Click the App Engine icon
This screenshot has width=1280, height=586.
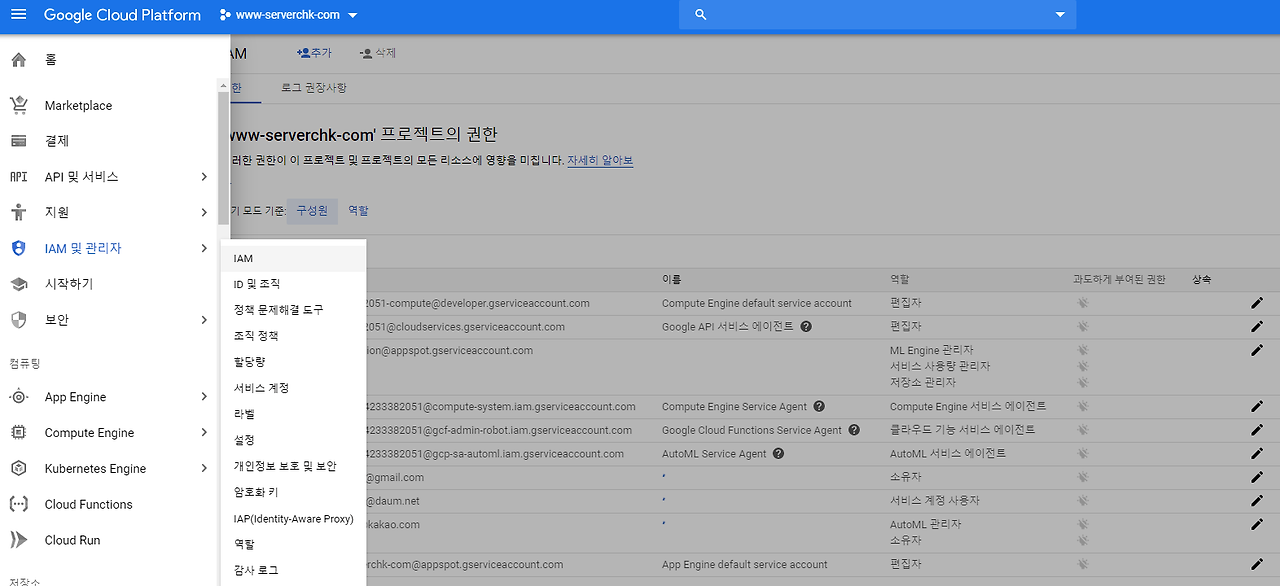pyautogui.click(x=18, y=397)
